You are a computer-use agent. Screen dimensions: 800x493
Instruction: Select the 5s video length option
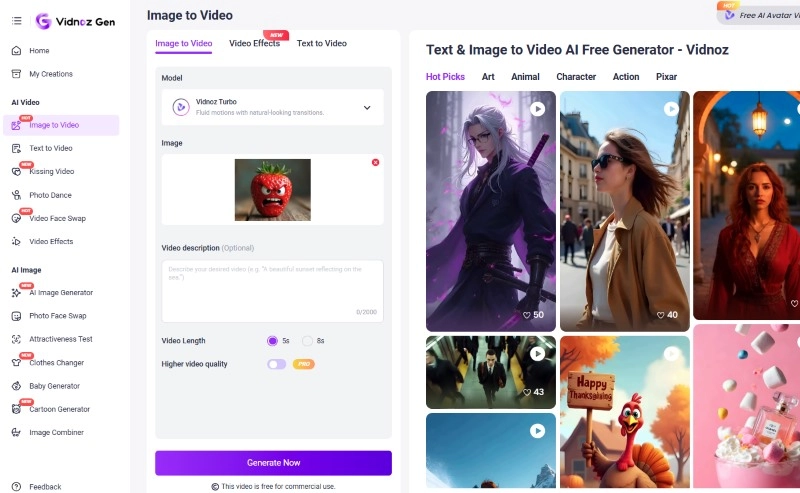272,341
